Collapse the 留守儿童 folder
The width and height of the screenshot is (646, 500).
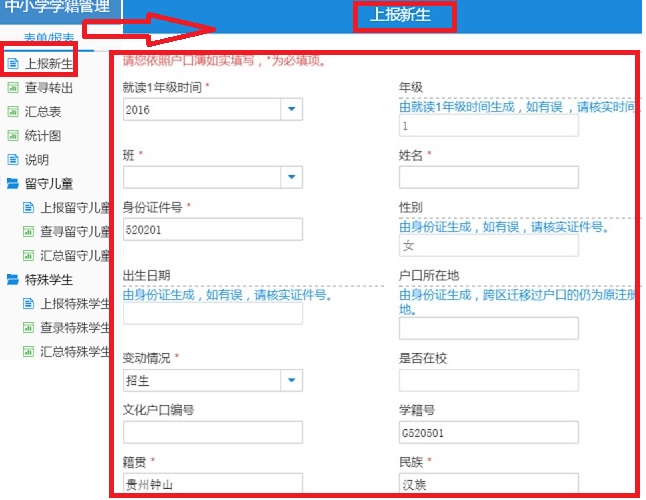click(x=49, y=184)
